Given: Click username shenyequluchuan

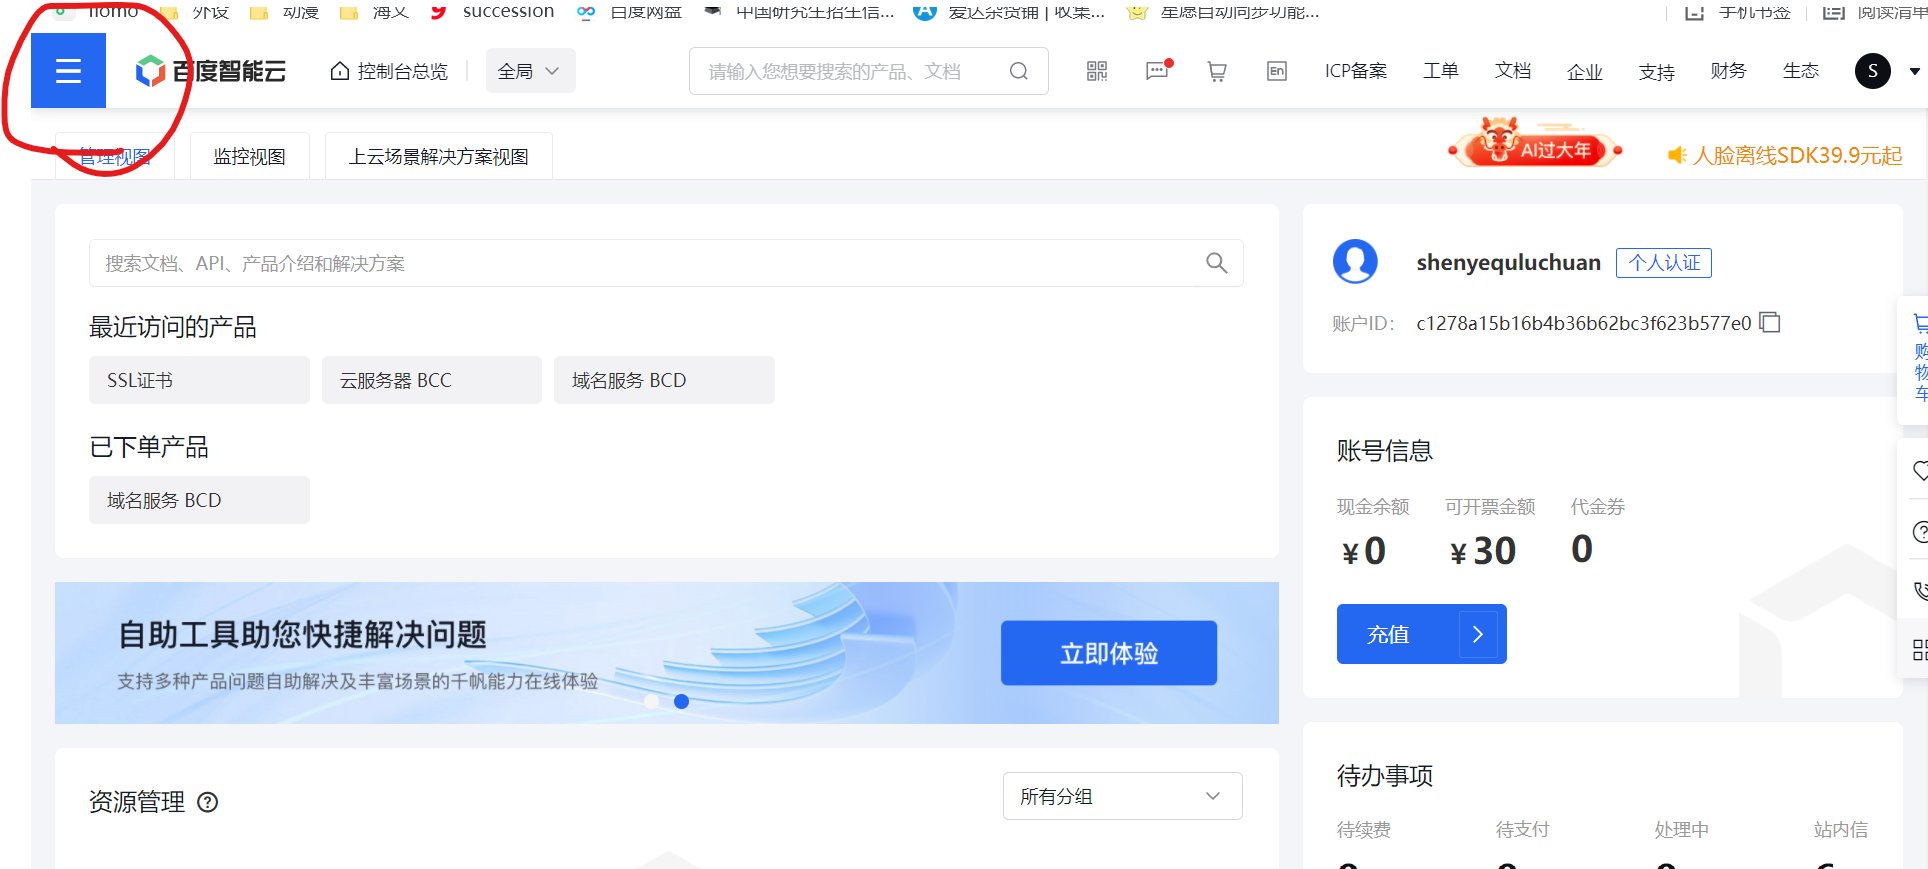Looking at the screenshot, I should [1508, 263].
